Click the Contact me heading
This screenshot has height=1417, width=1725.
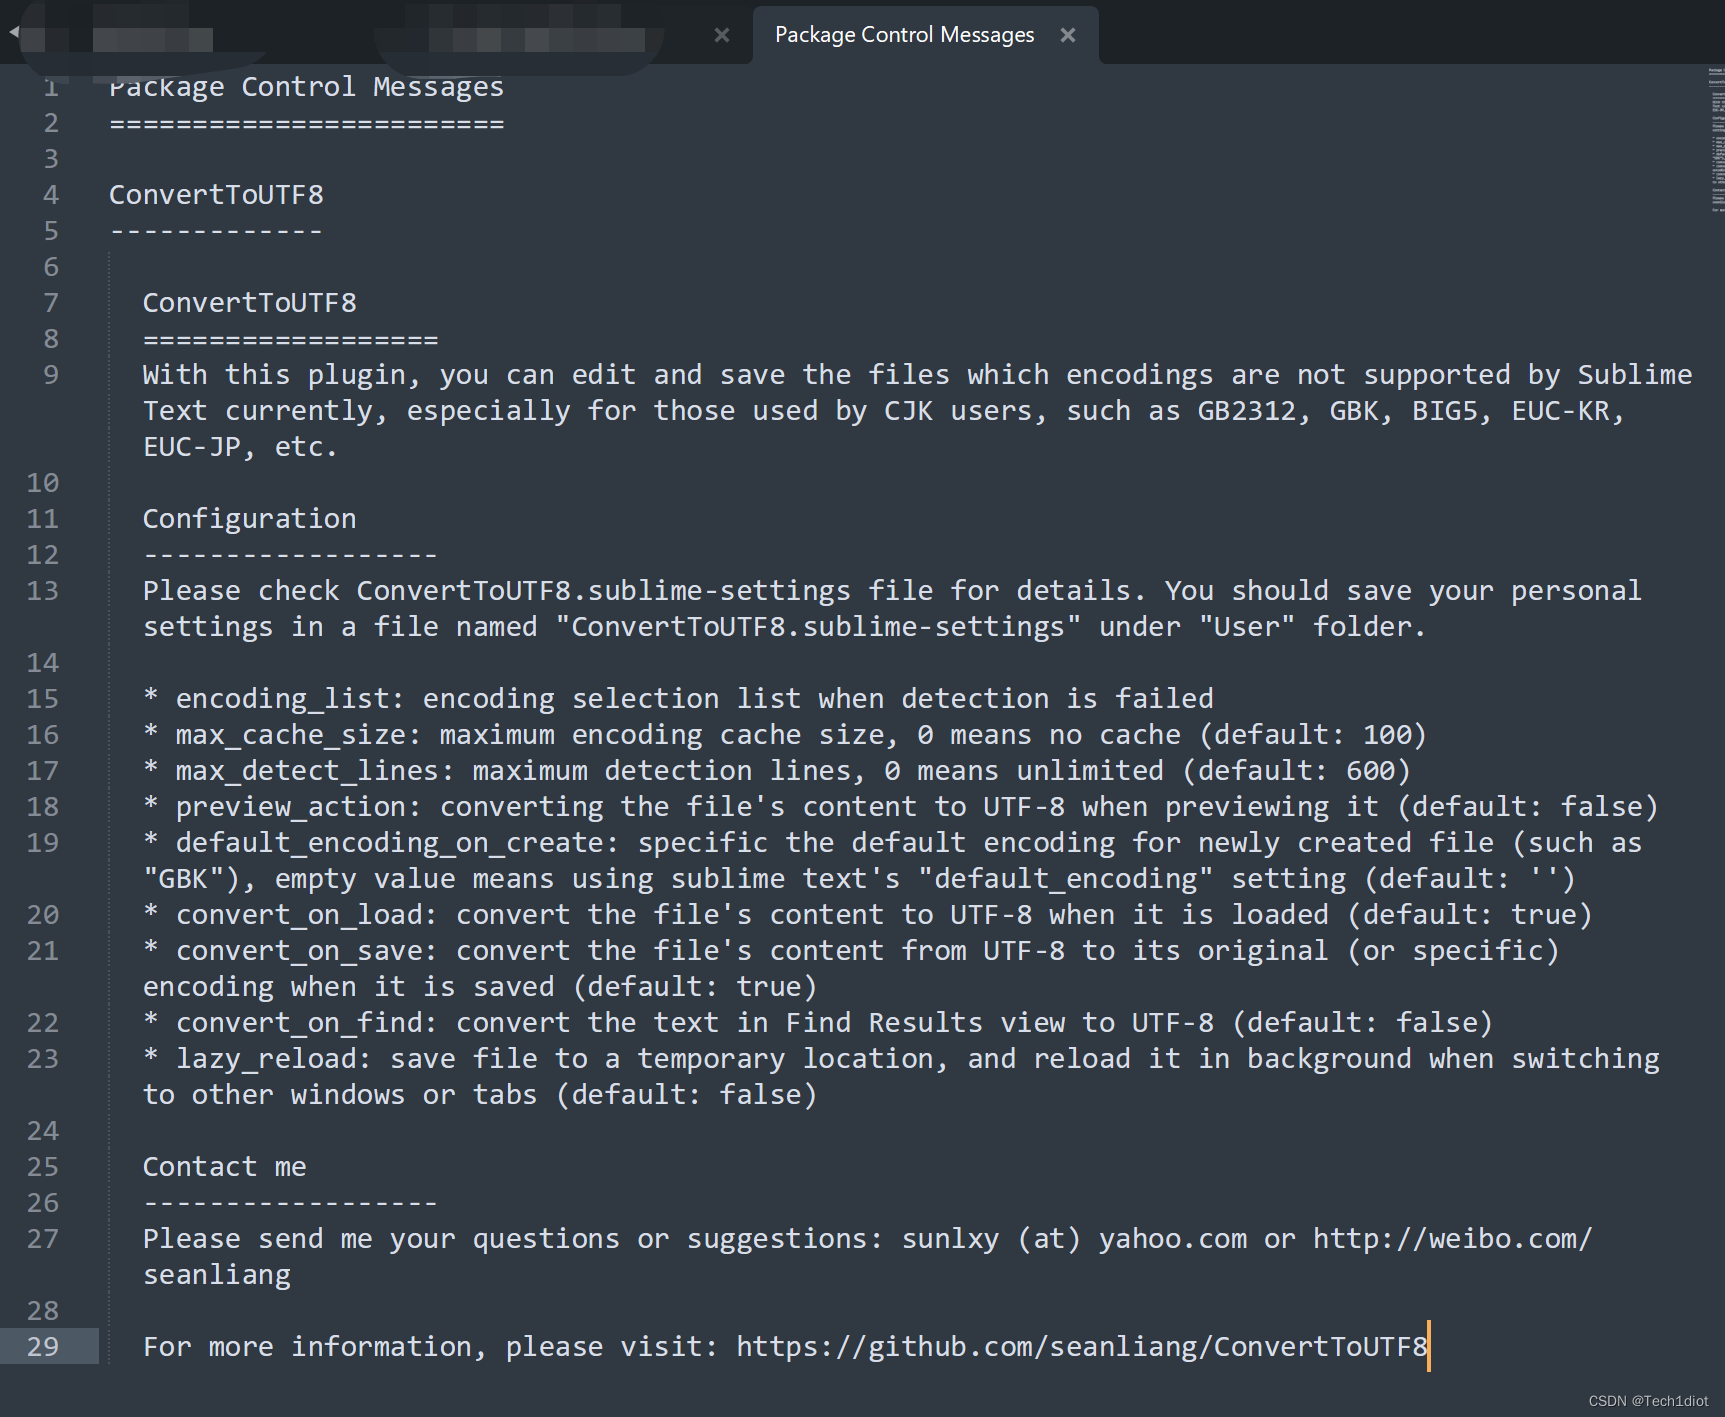(224, 1165)
